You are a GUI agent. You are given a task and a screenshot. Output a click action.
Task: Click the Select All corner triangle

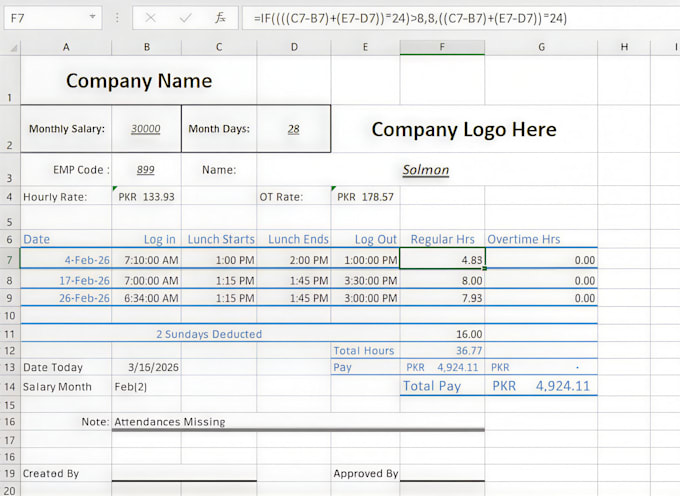(13, 47)
